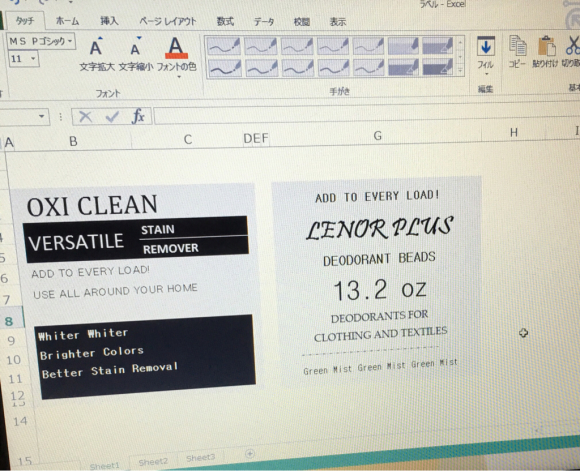Click the Green Mist repeated text line

click(380, 367)
